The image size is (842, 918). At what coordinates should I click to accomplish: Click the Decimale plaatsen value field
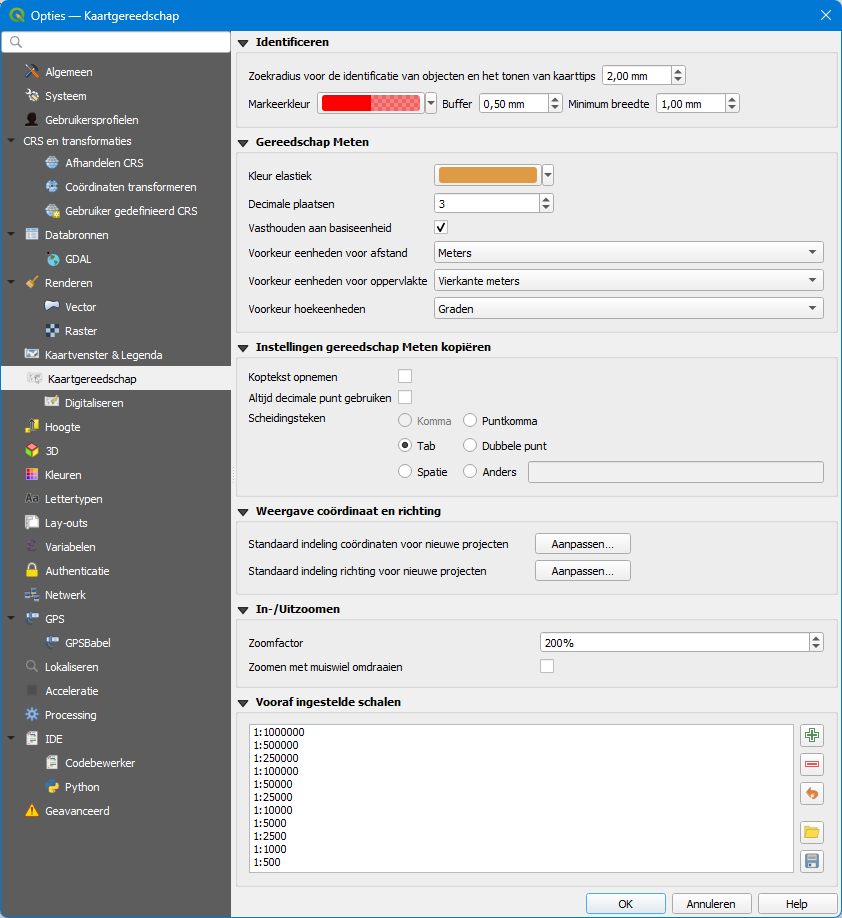point(487,203)
